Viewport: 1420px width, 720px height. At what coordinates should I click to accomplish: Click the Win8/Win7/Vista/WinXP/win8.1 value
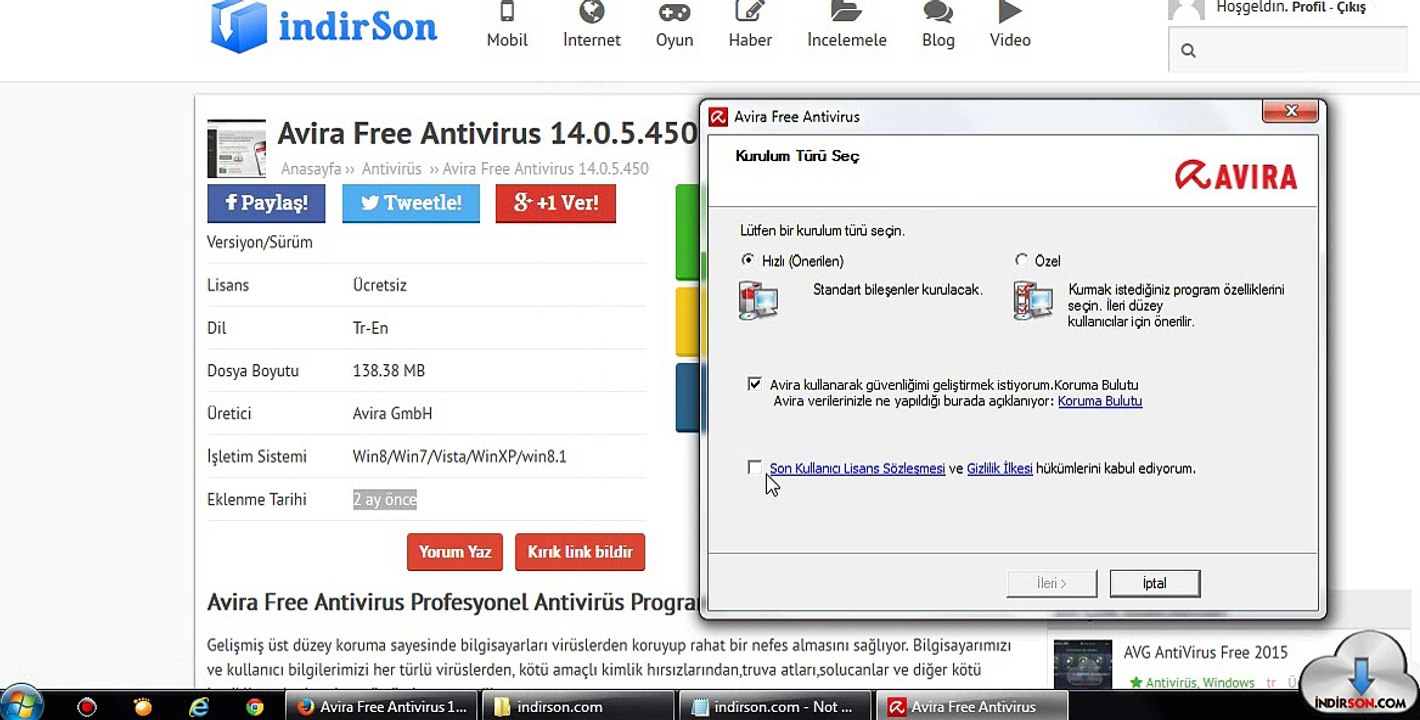(459, 457)
